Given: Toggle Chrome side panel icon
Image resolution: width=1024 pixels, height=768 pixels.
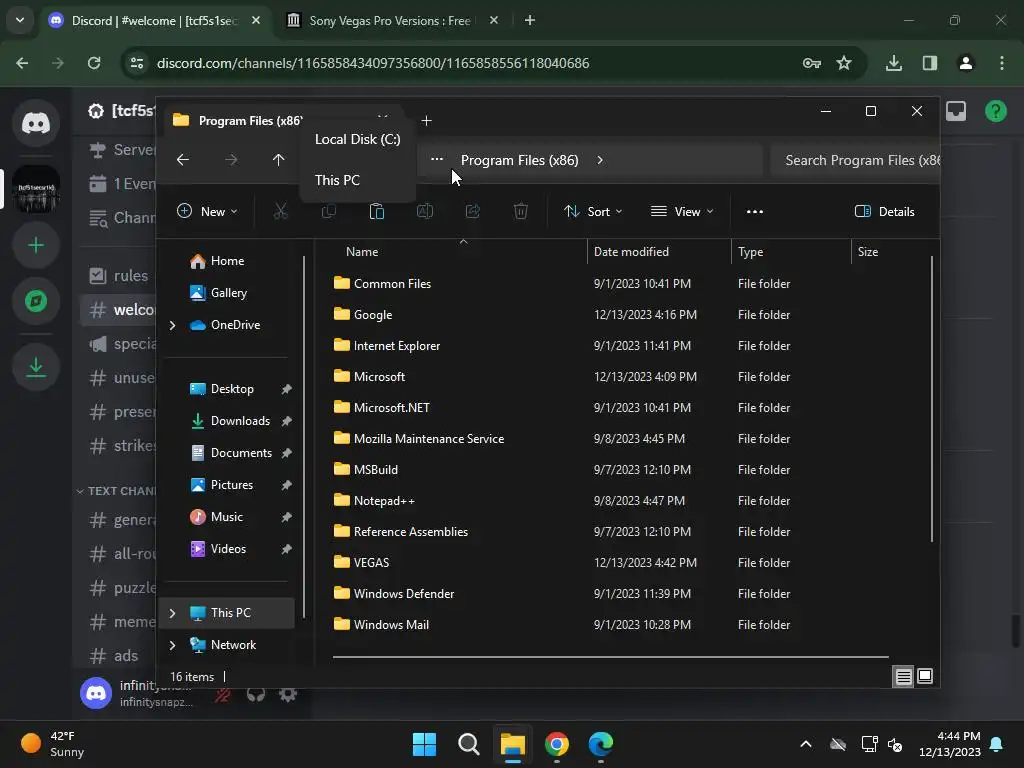Looking at the screenshot, I should tap(930, 63).
